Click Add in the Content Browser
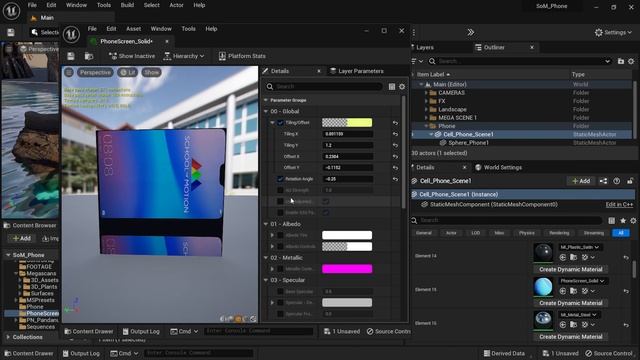The image size is (640, 360). tap(22, 238)
